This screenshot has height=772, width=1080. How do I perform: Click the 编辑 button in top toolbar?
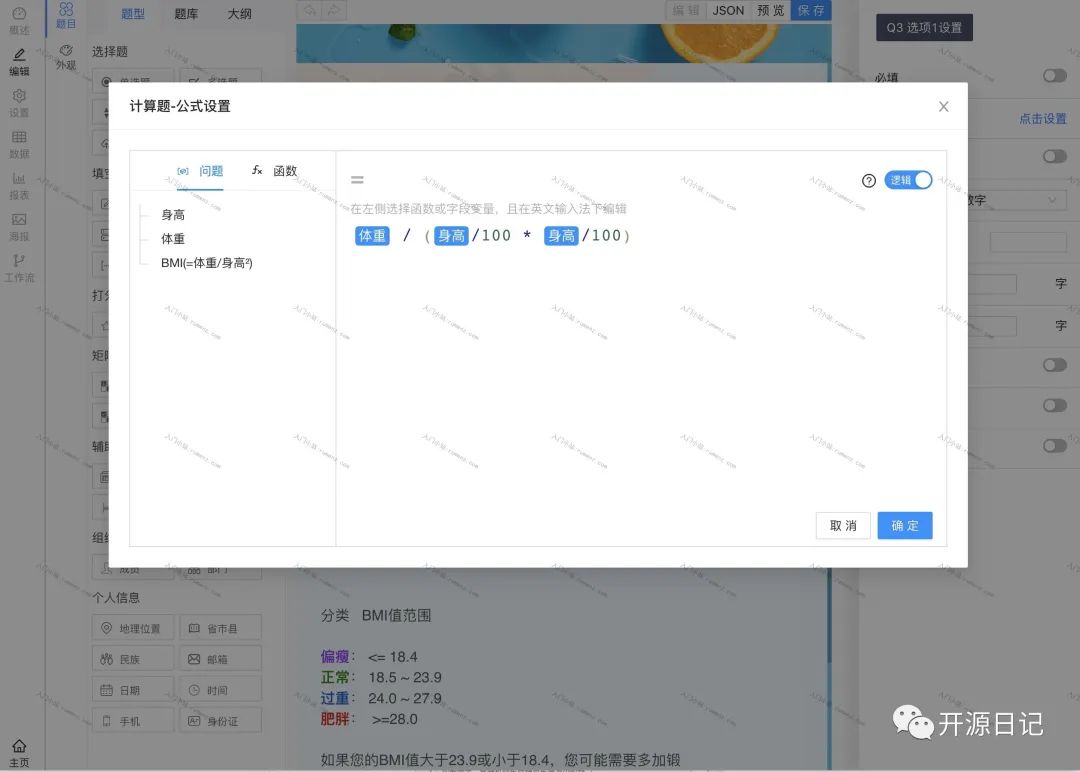(x=686, y=10)
